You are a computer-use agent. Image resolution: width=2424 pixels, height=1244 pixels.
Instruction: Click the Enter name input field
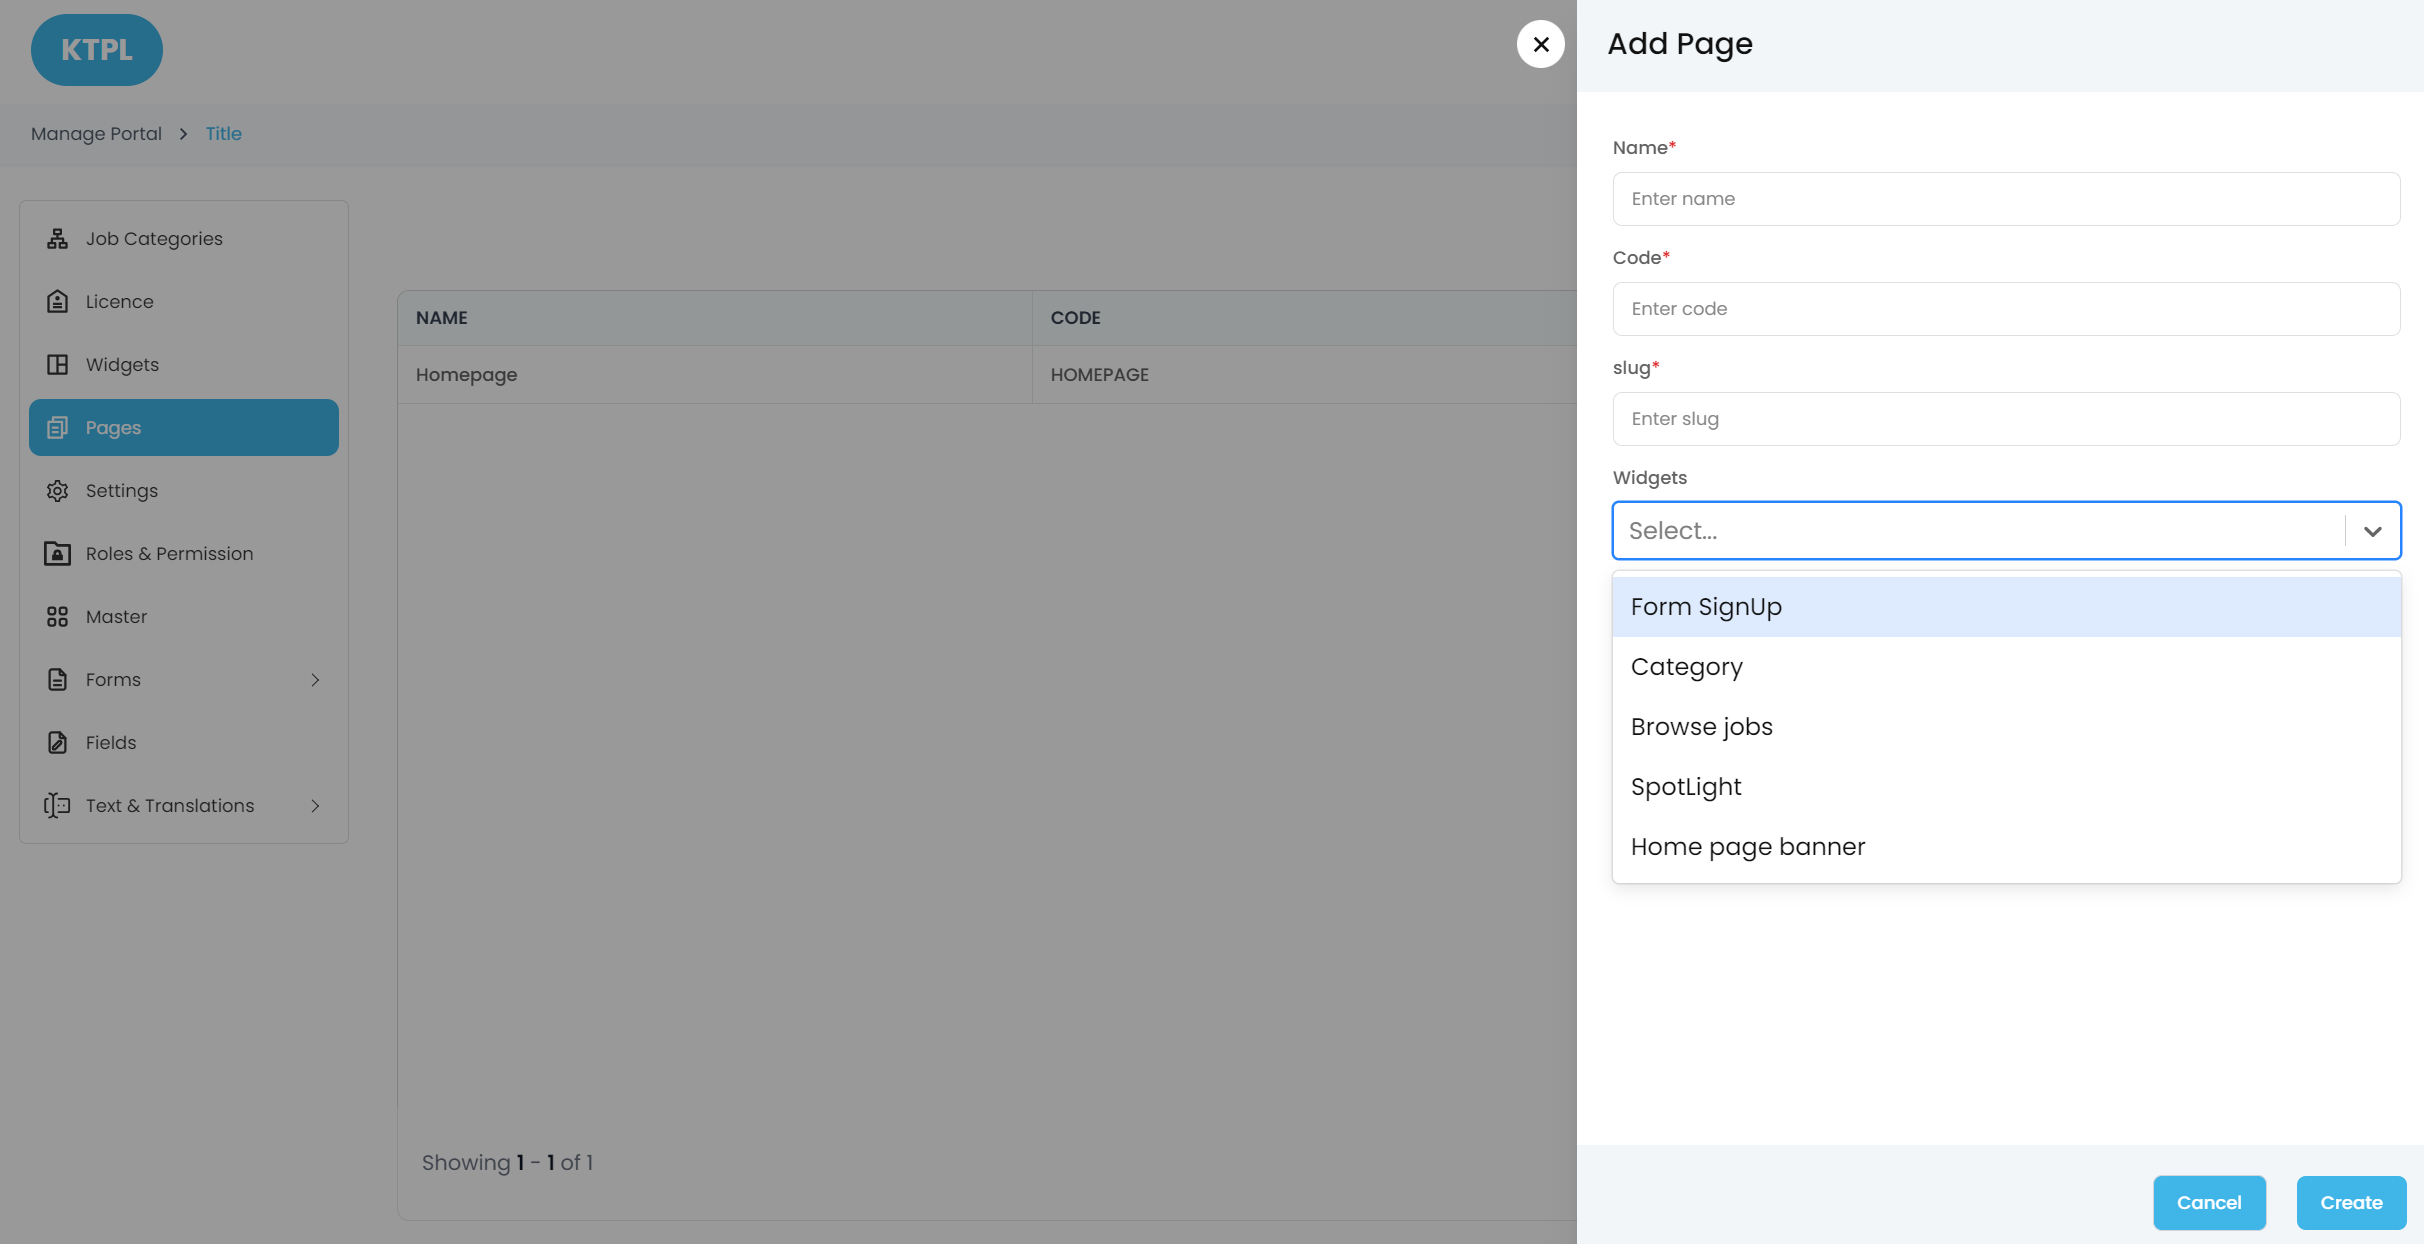click(2005, 199)
